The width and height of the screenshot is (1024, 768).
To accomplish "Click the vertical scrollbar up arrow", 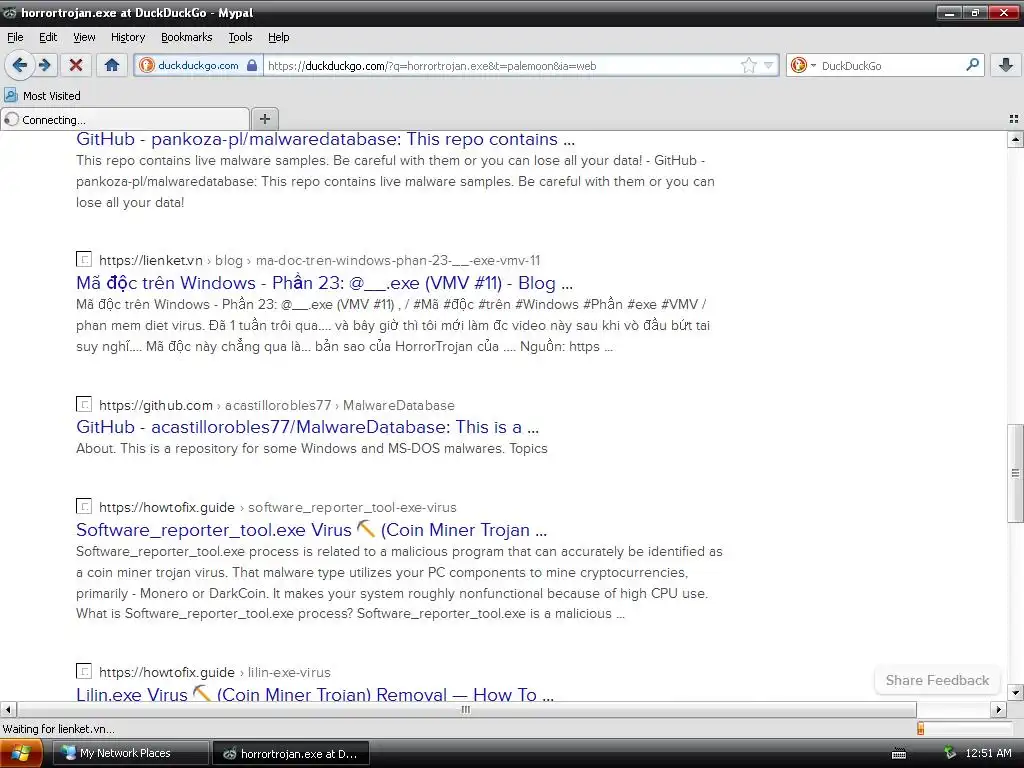I will pyautogui.click(x=1015, y=139).
